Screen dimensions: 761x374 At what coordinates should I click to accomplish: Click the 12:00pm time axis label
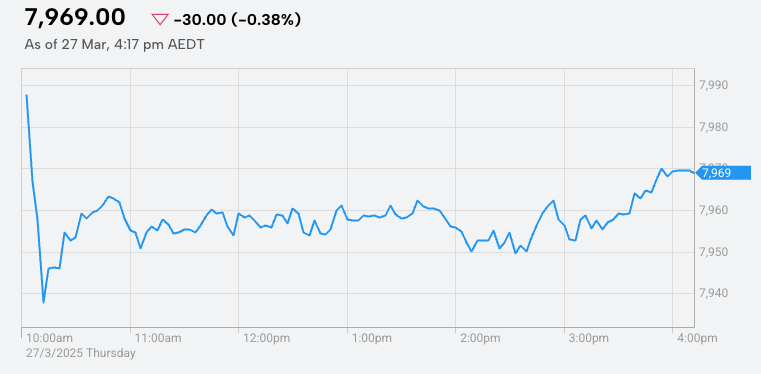266,338
